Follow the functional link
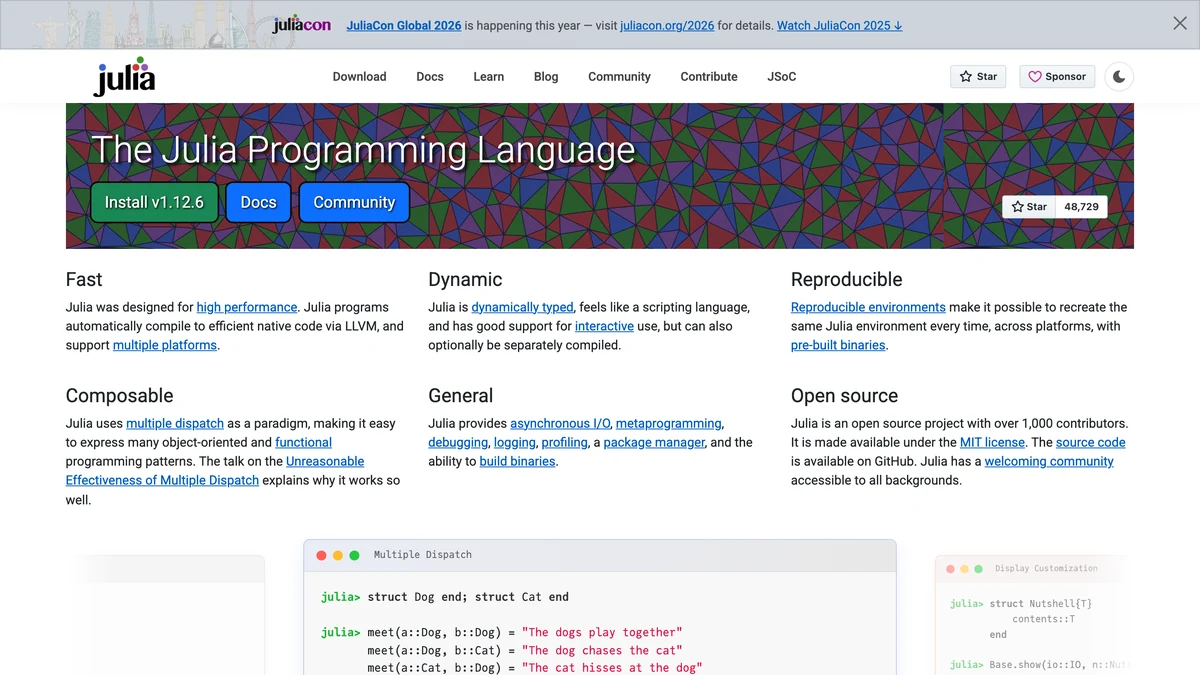Viewport: 1200px width, 675px height. pyautogui.click(x=303, y=442)
